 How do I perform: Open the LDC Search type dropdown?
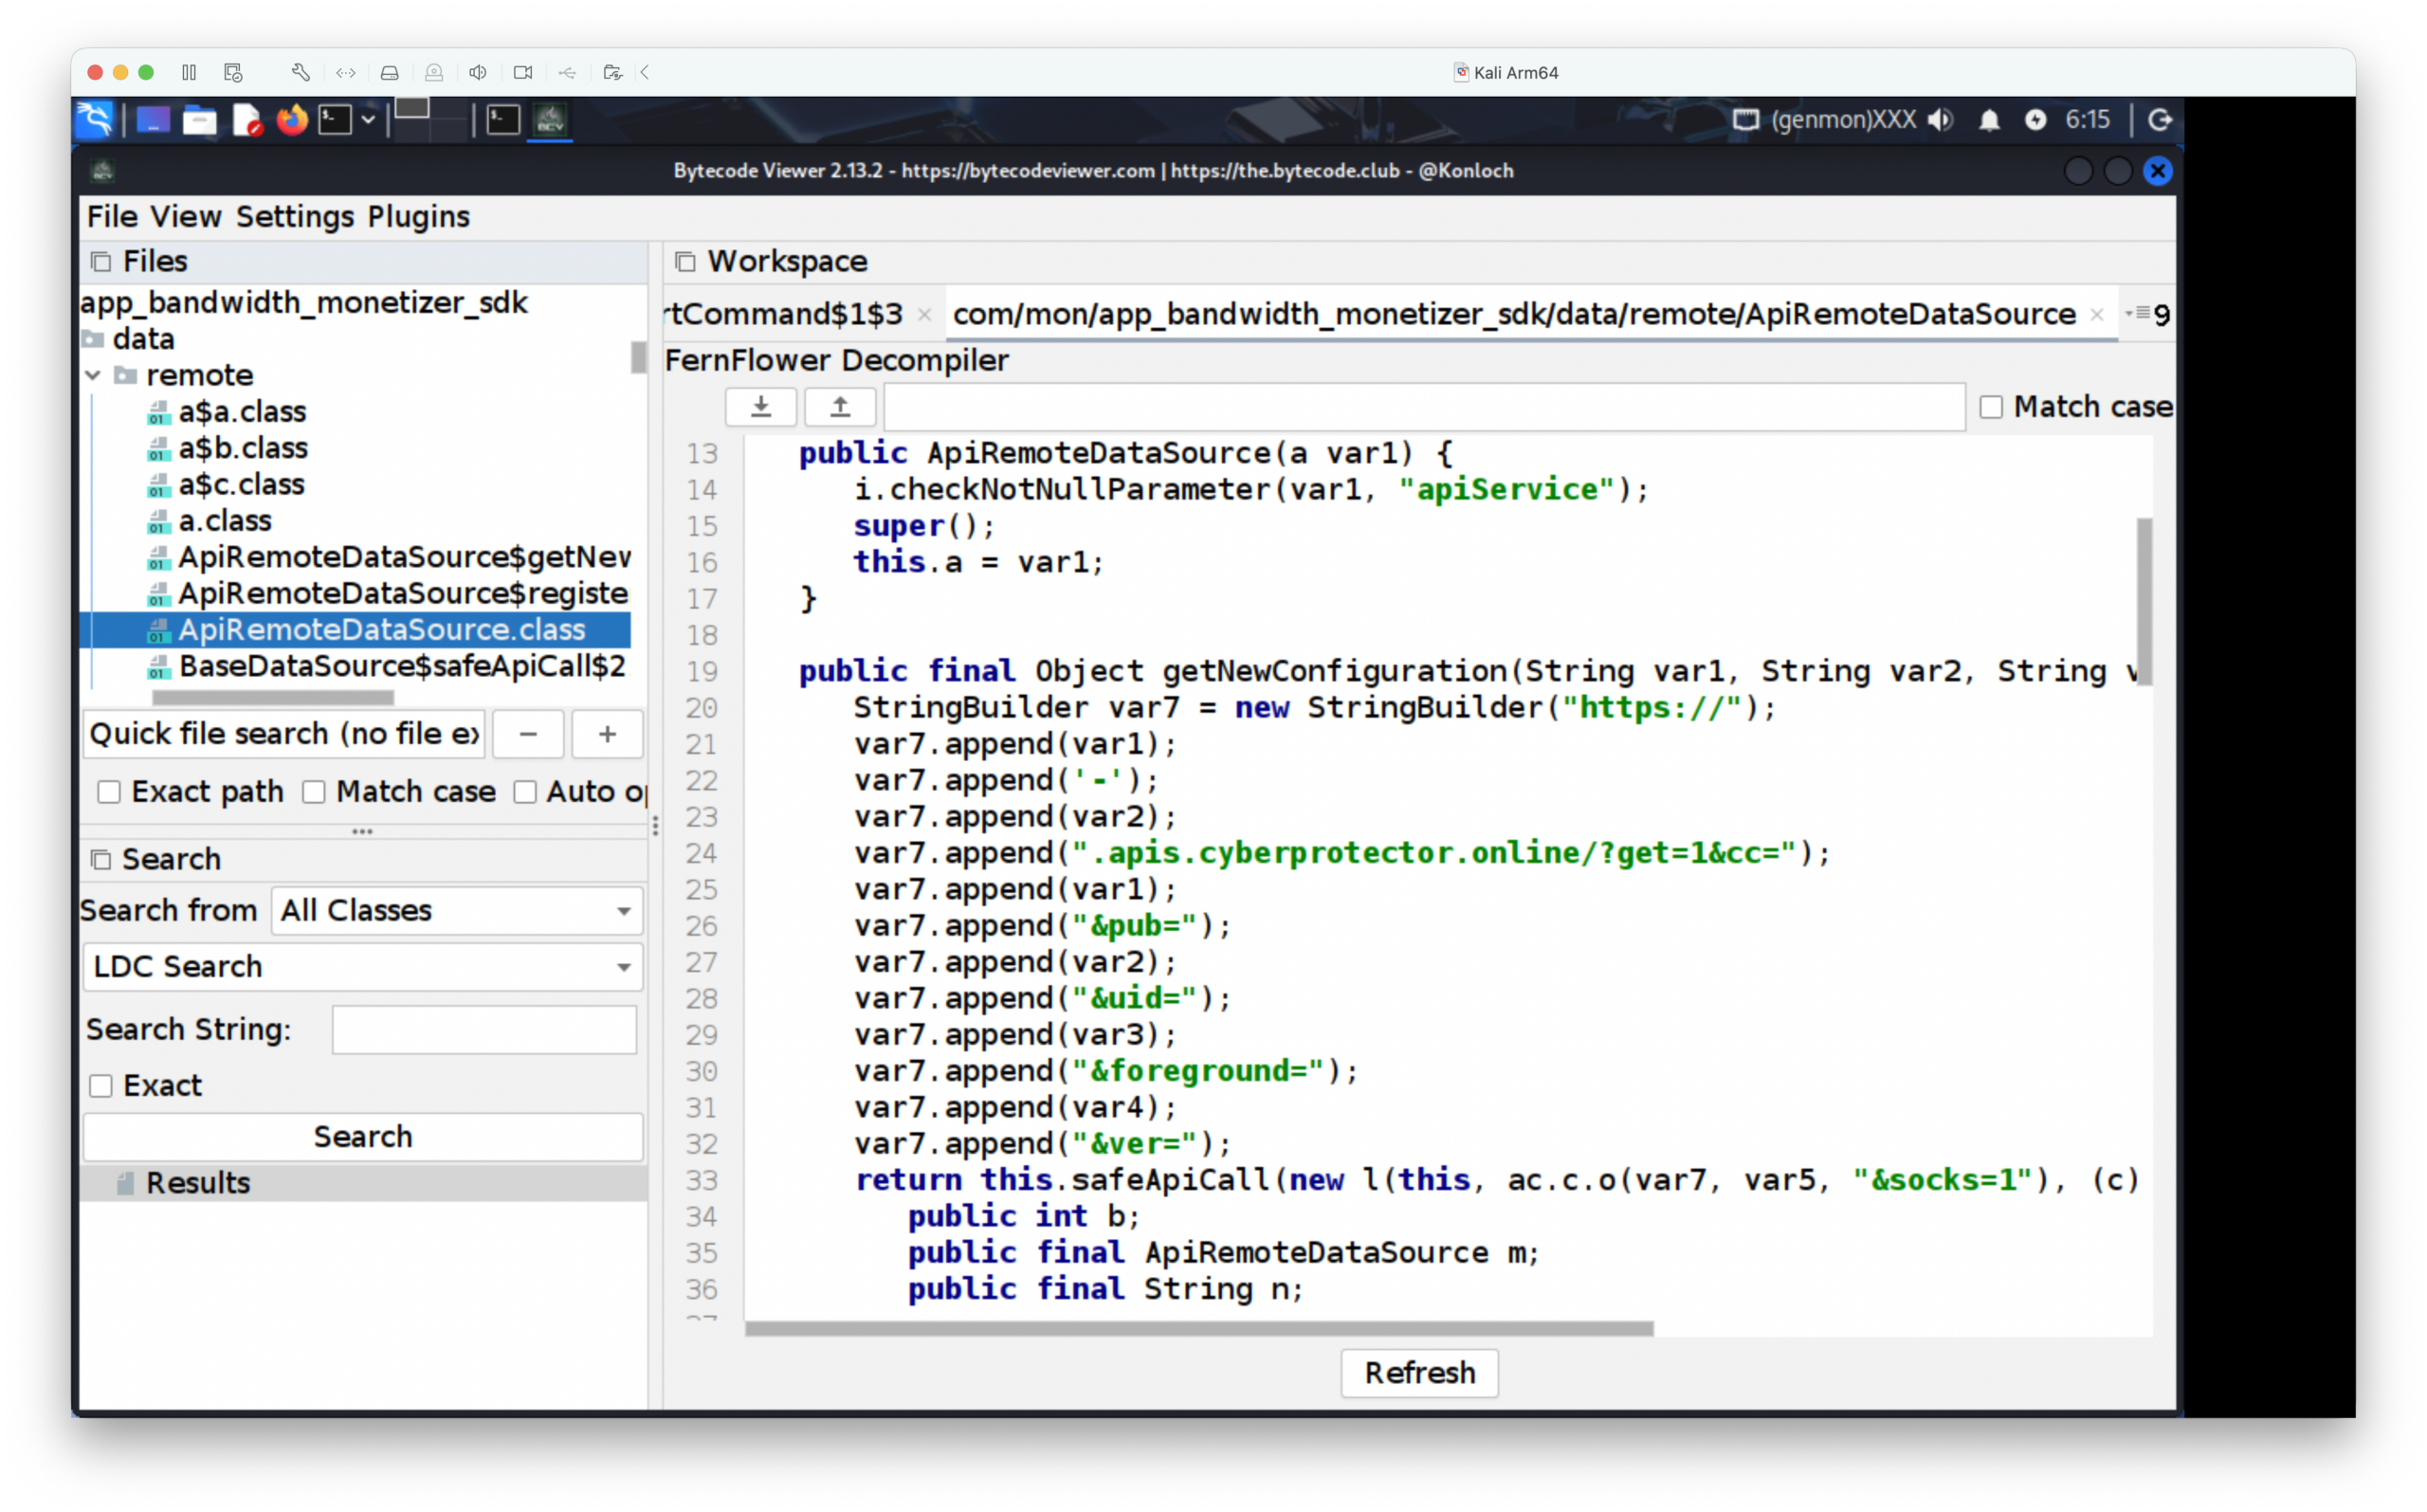click(362, 967)
